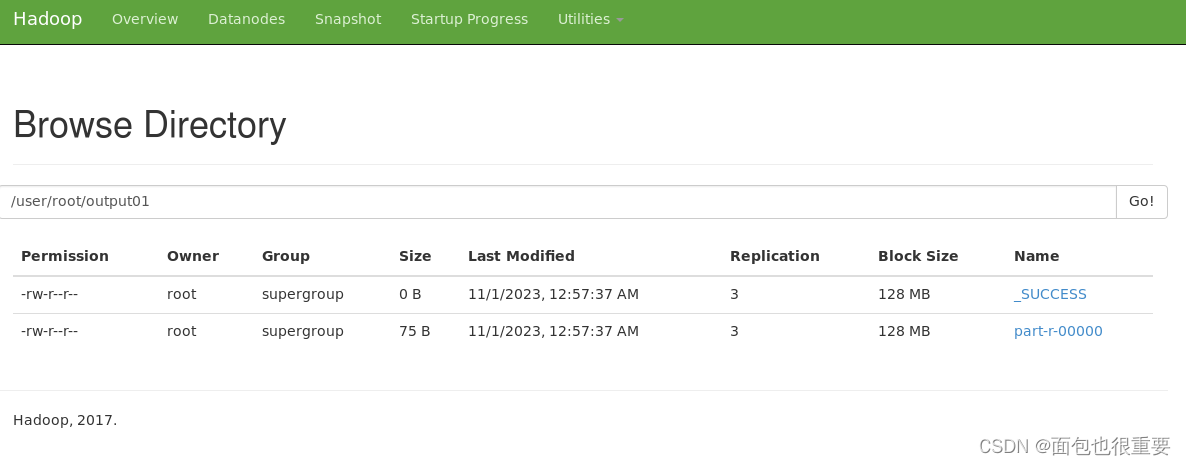1186x465 pixels.
Task: Open Startup Progress page
Action: click(469, 20)
